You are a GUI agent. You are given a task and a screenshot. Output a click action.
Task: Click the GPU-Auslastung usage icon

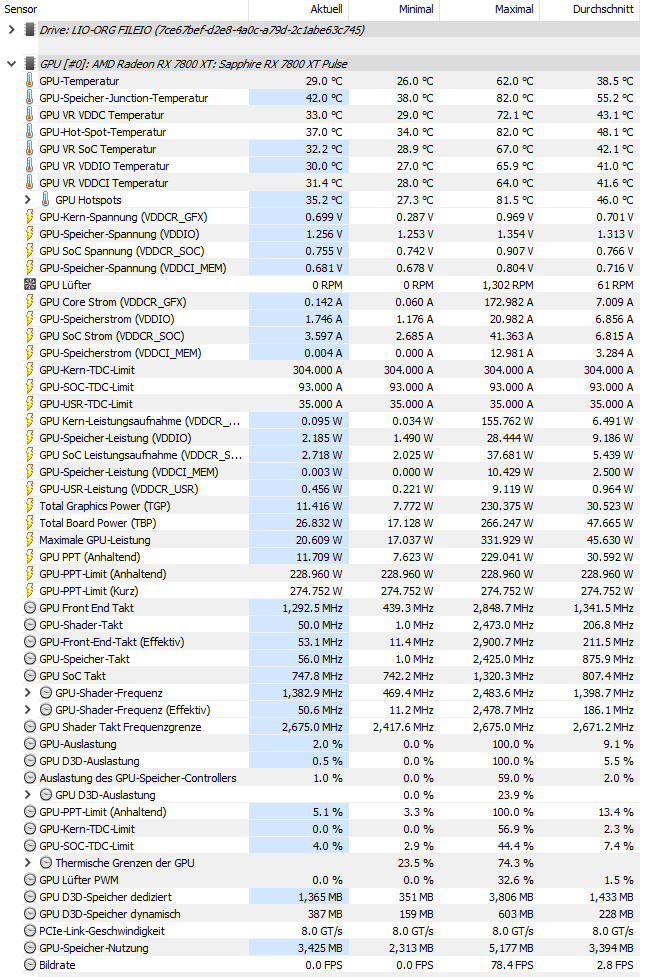tap(29, 743)
